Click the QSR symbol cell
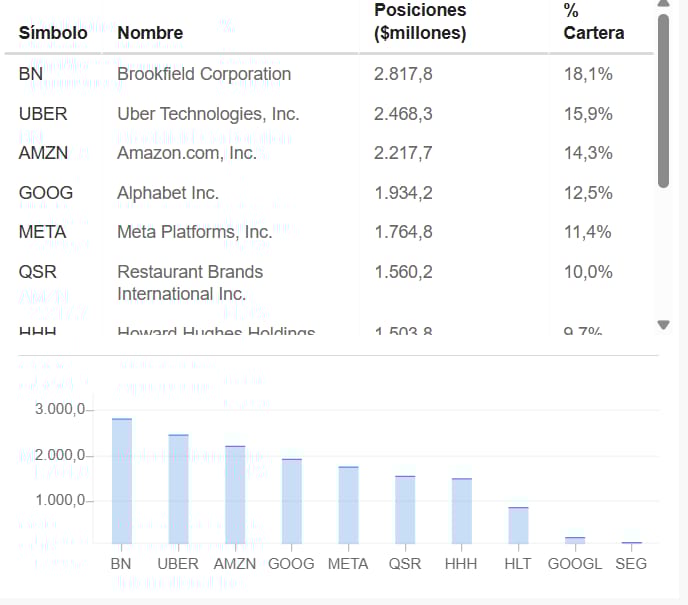 click(37, 272)
